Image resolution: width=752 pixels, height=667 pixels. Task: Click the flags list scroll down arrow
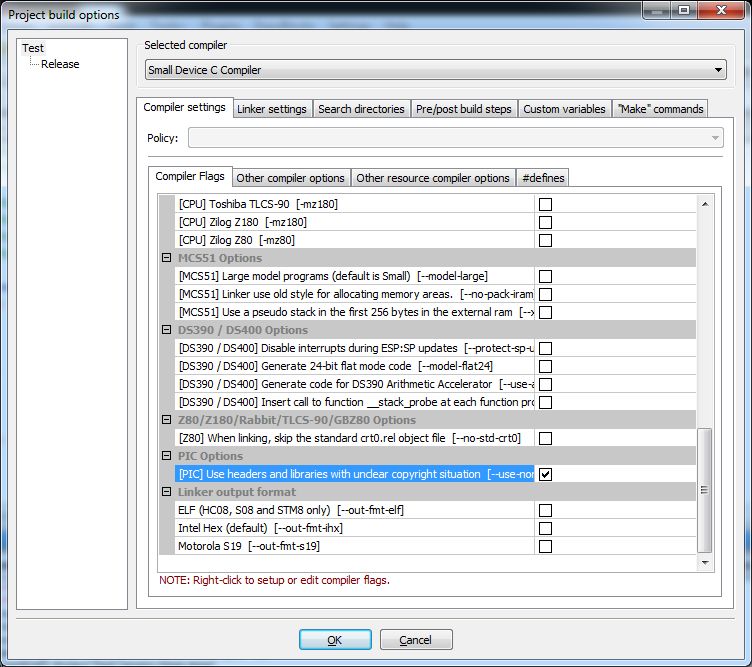tap(705, 562)
